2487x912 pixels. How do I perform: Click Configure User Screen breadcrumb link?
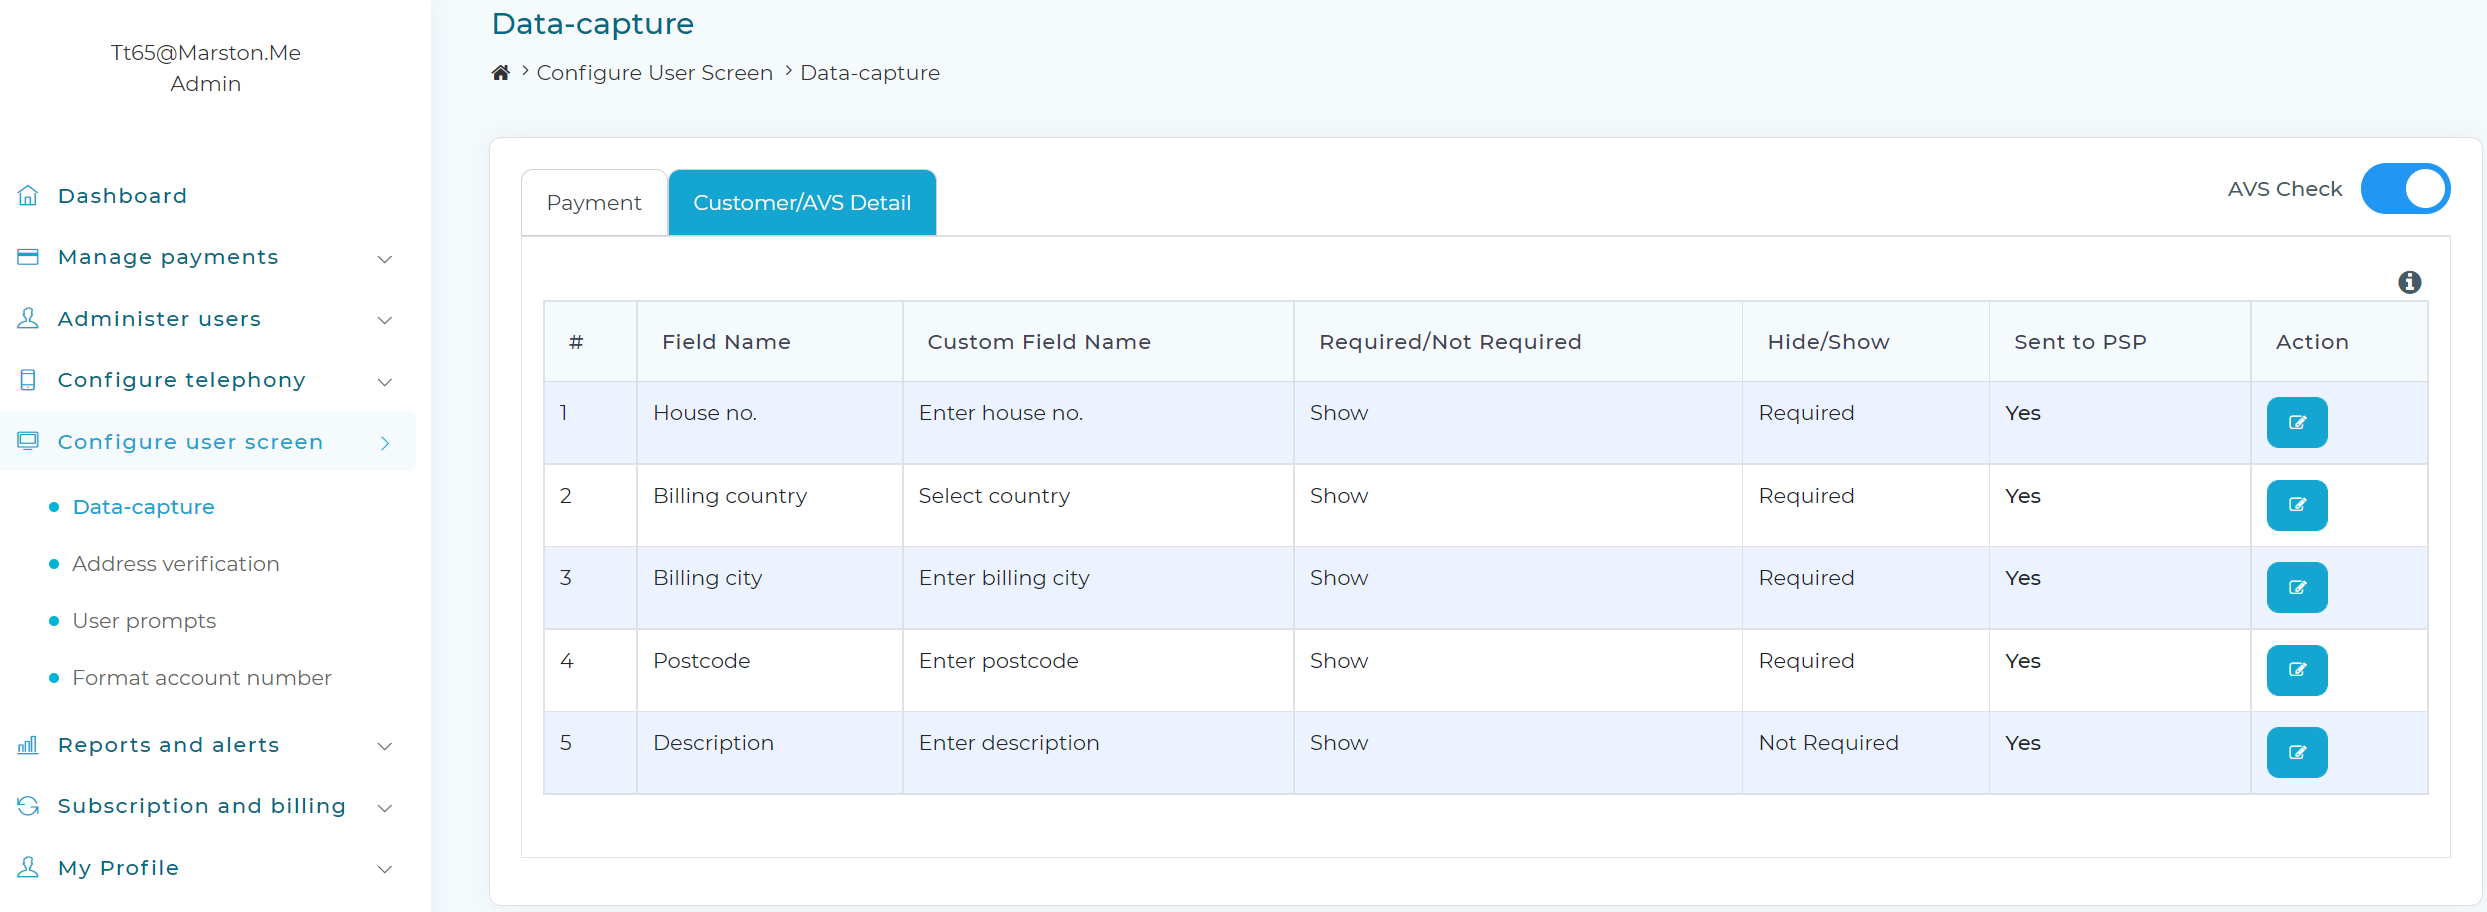(655, 73)
